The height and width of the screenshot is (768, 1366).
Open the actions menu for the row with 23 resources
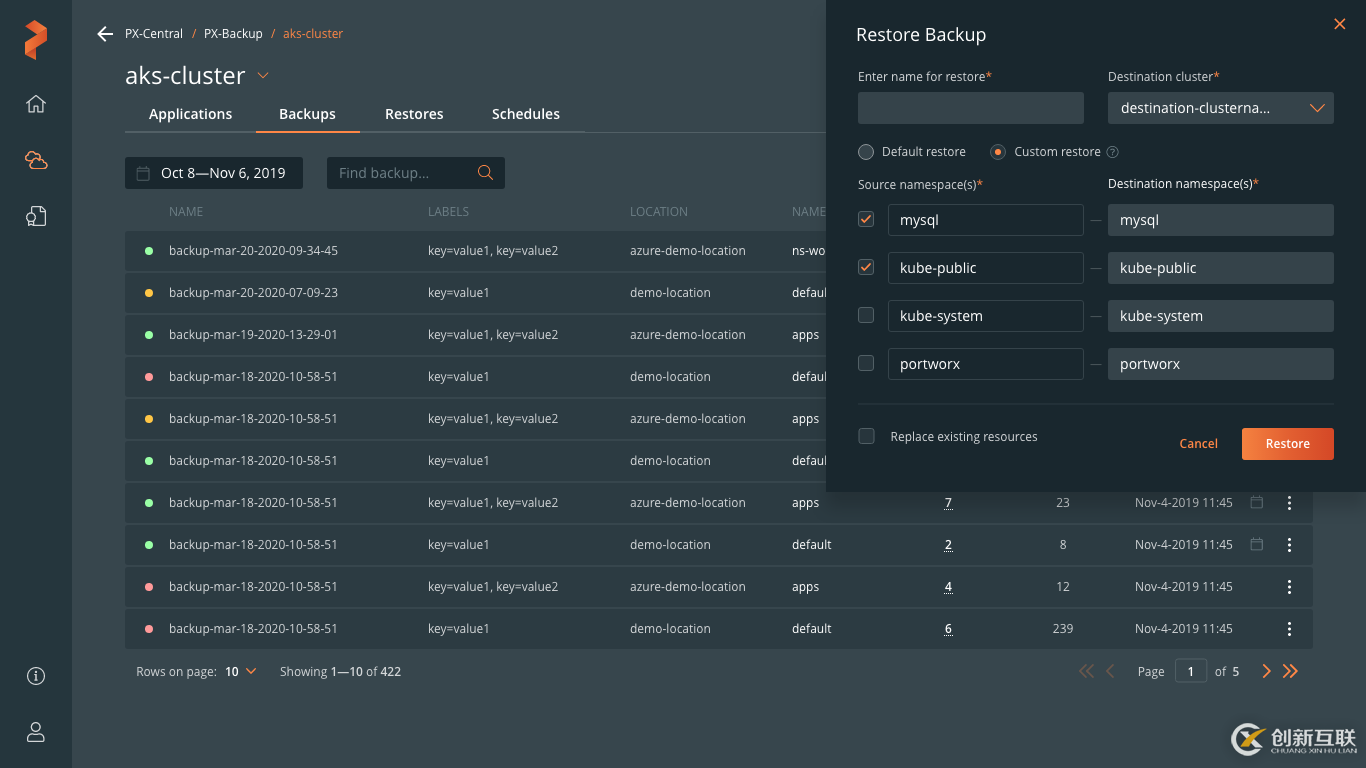click(x=1289, y=503)
